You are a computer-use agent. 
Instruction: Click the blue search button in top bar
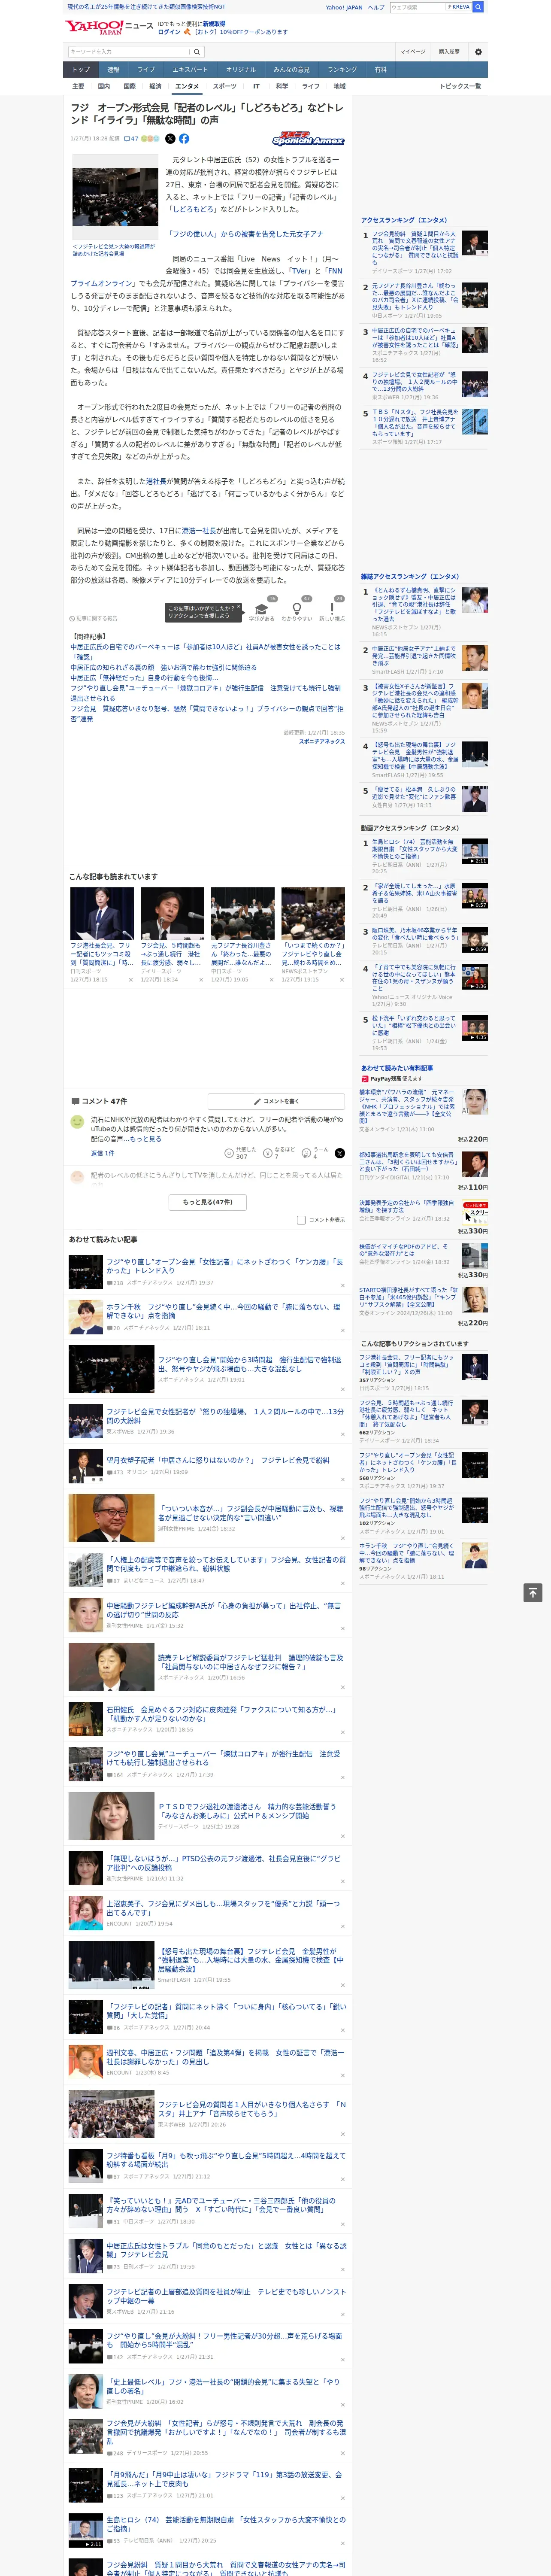click(x=478, y=7)
